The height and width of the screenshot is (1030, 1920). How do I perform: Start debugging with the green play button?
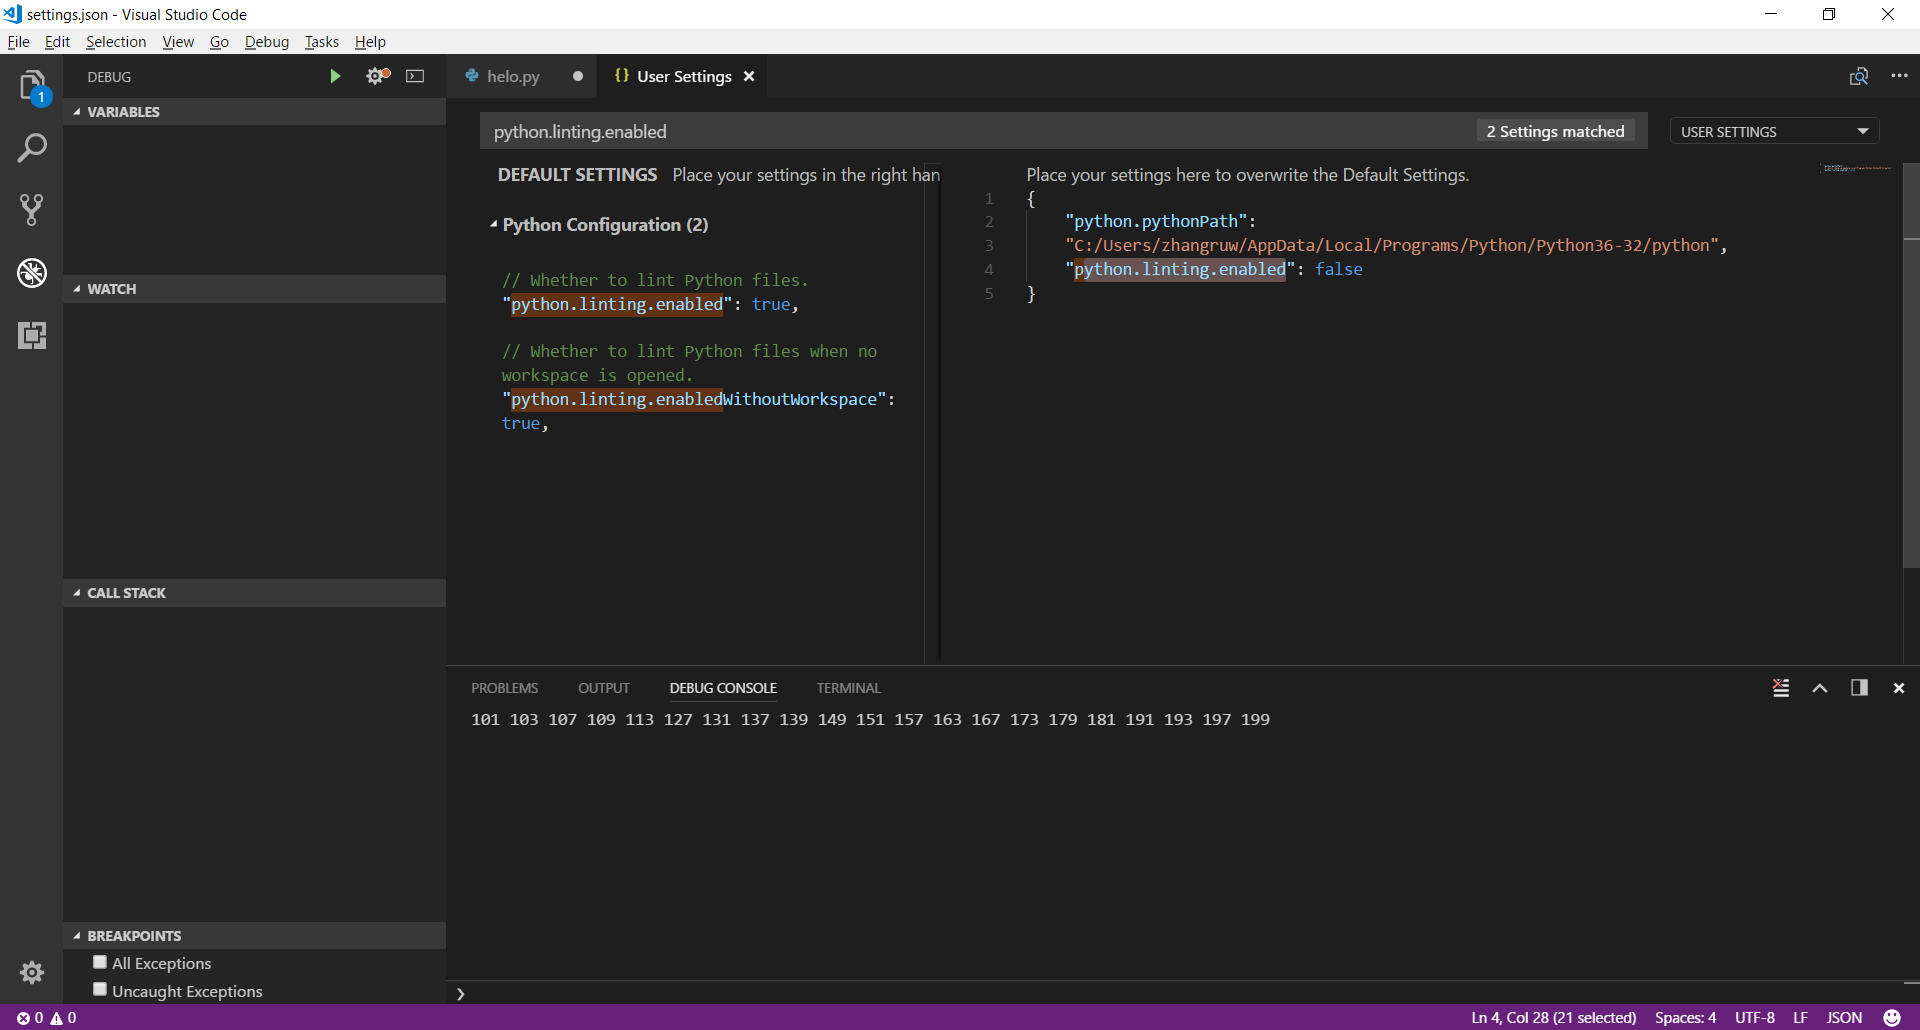(335, 76)
